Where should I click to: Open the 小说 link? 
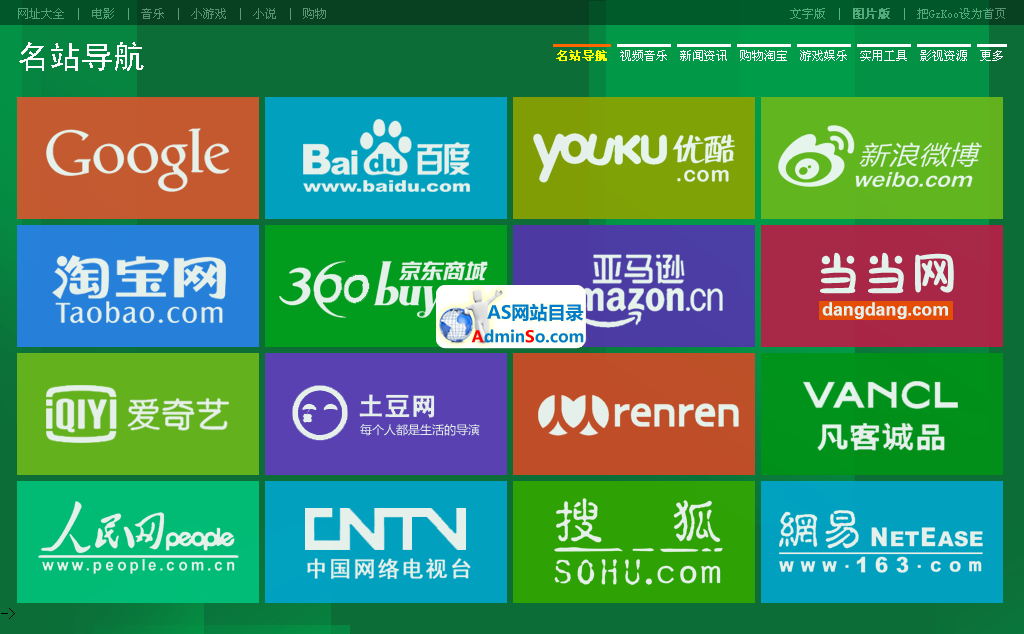[x=264, y=14]
